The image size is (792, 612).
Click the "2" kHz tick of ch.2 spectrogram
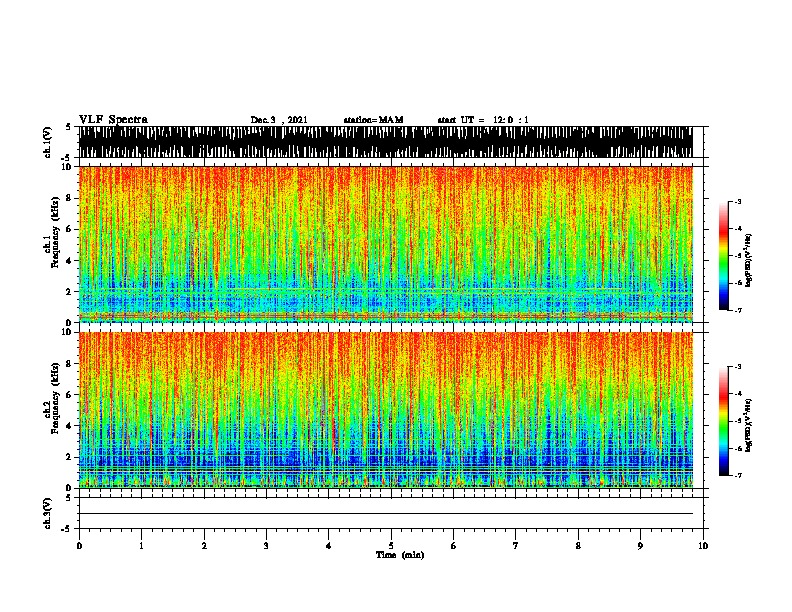71,457
